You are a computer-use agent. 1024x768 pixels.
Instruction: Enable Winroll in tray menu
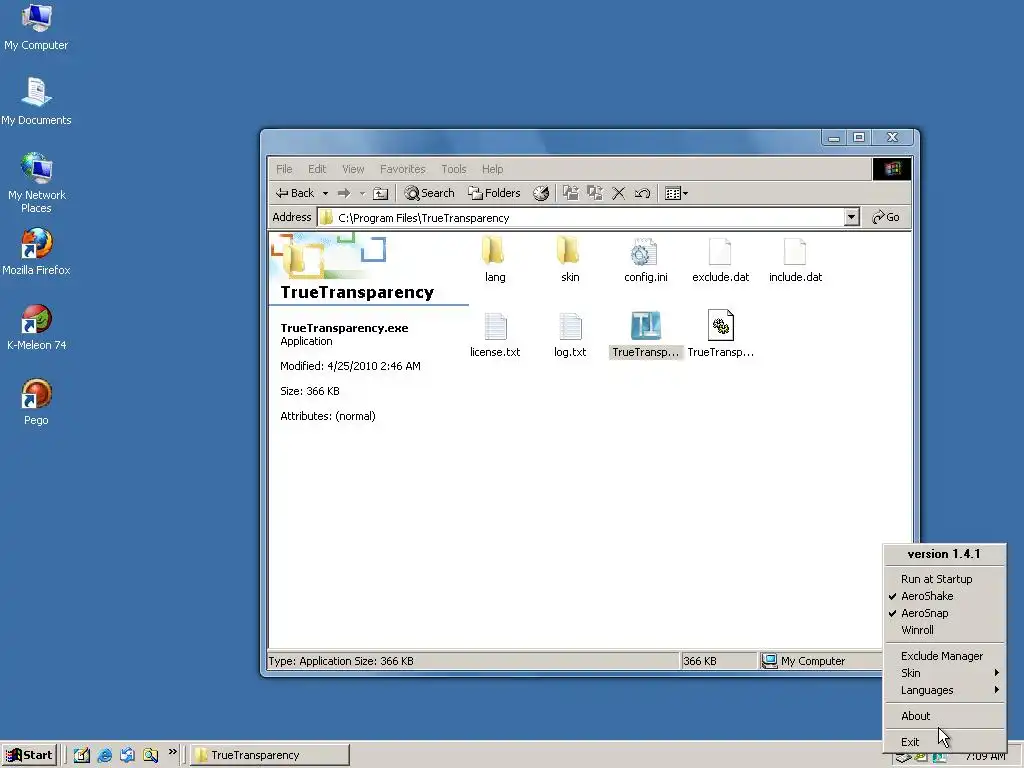pyautogui.click(x=944, y=630)
